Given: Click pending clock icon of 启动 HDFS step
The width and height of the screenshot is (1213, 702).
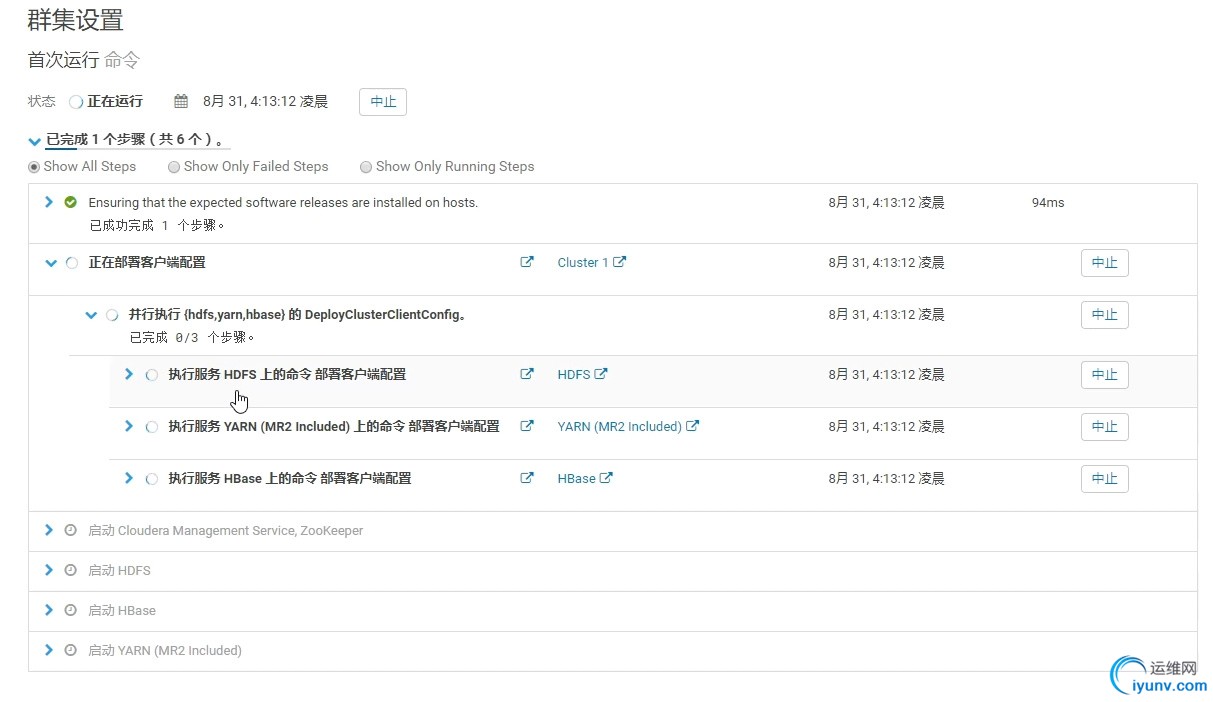Looking at the screenshot, I should click(x=70, y=570).
